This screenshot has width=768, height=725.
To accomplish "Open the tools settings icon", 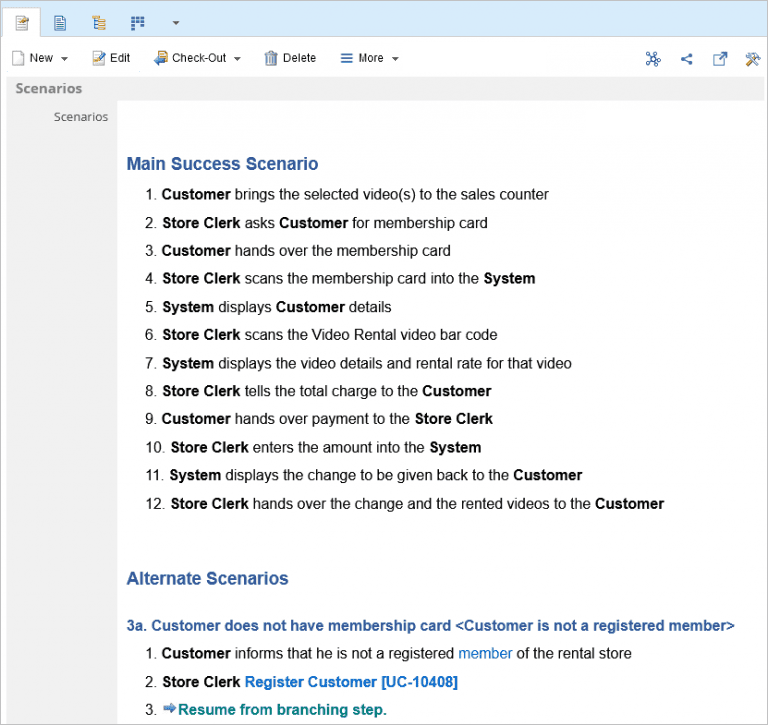I will pos(753,59).
